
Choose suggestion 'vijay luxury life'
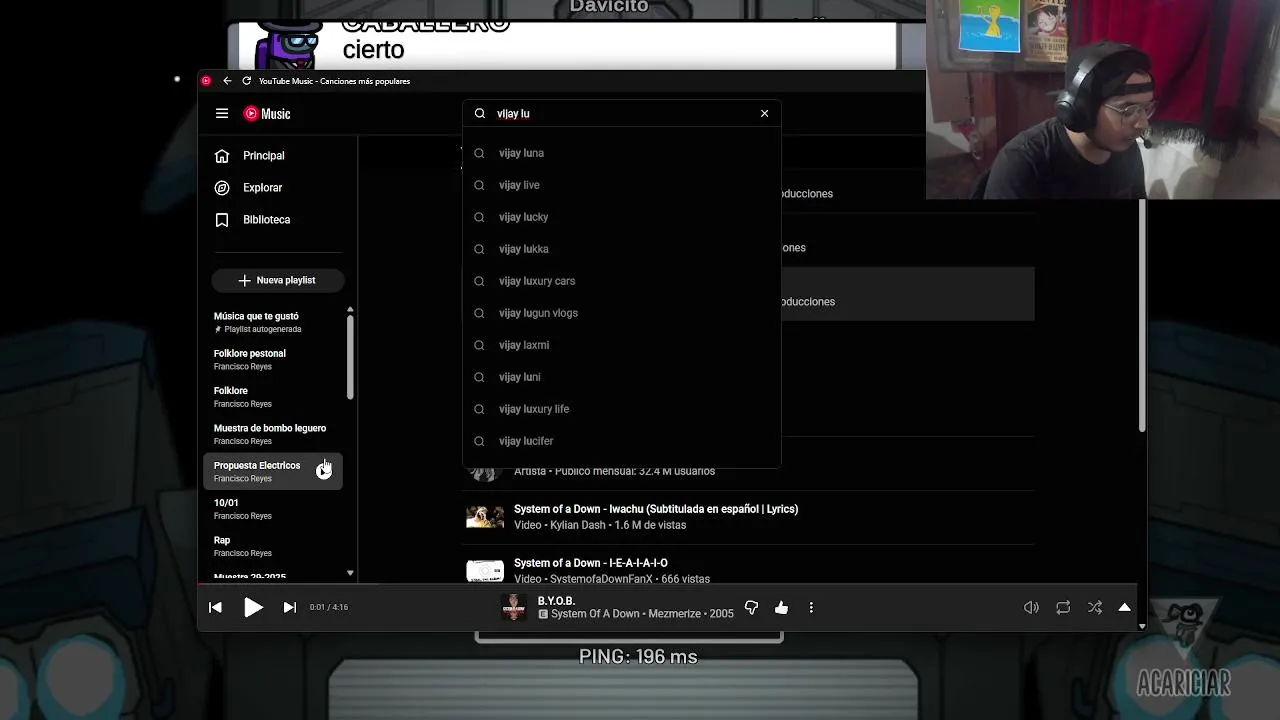pos(621,409)
